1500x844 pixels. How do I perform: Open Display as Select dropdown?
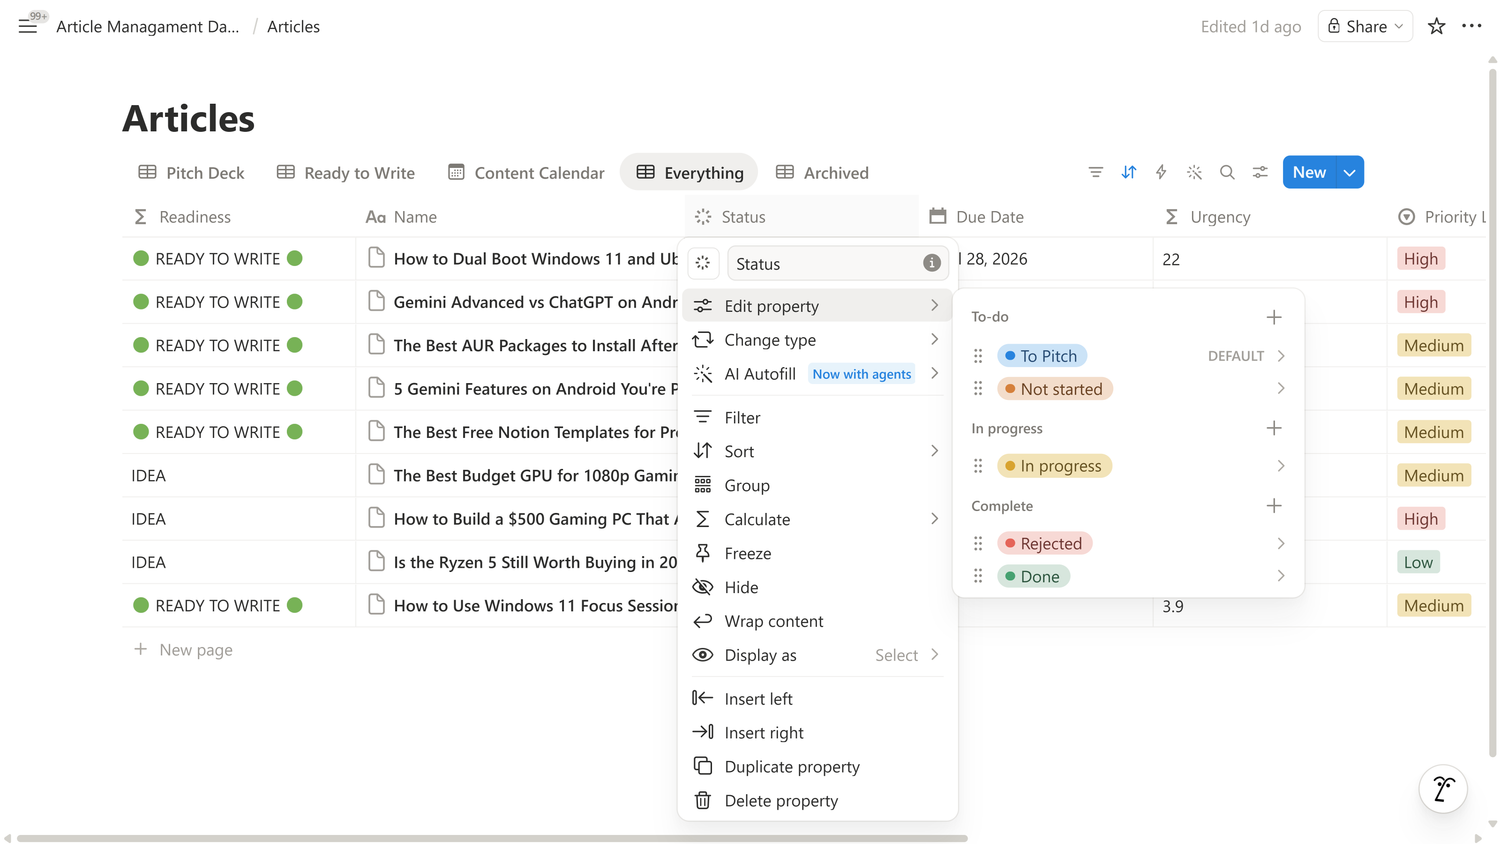(907, 655)
